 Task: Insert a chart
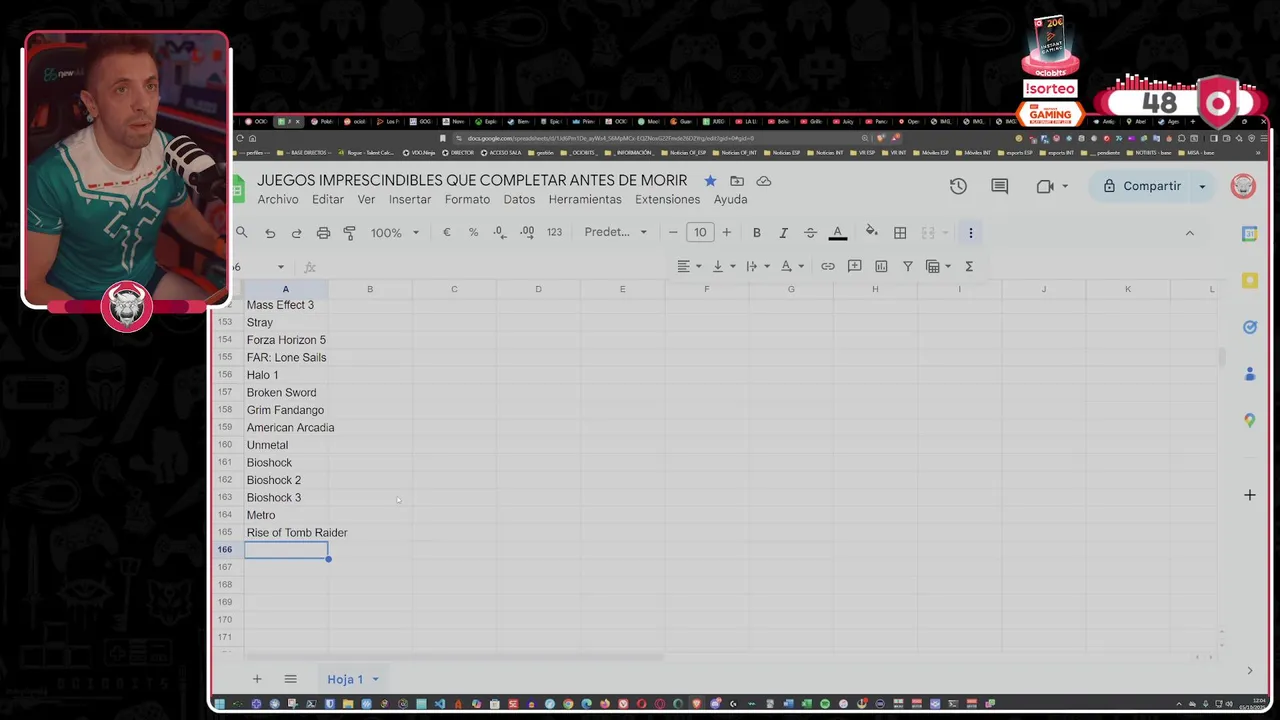pos(881,266)
